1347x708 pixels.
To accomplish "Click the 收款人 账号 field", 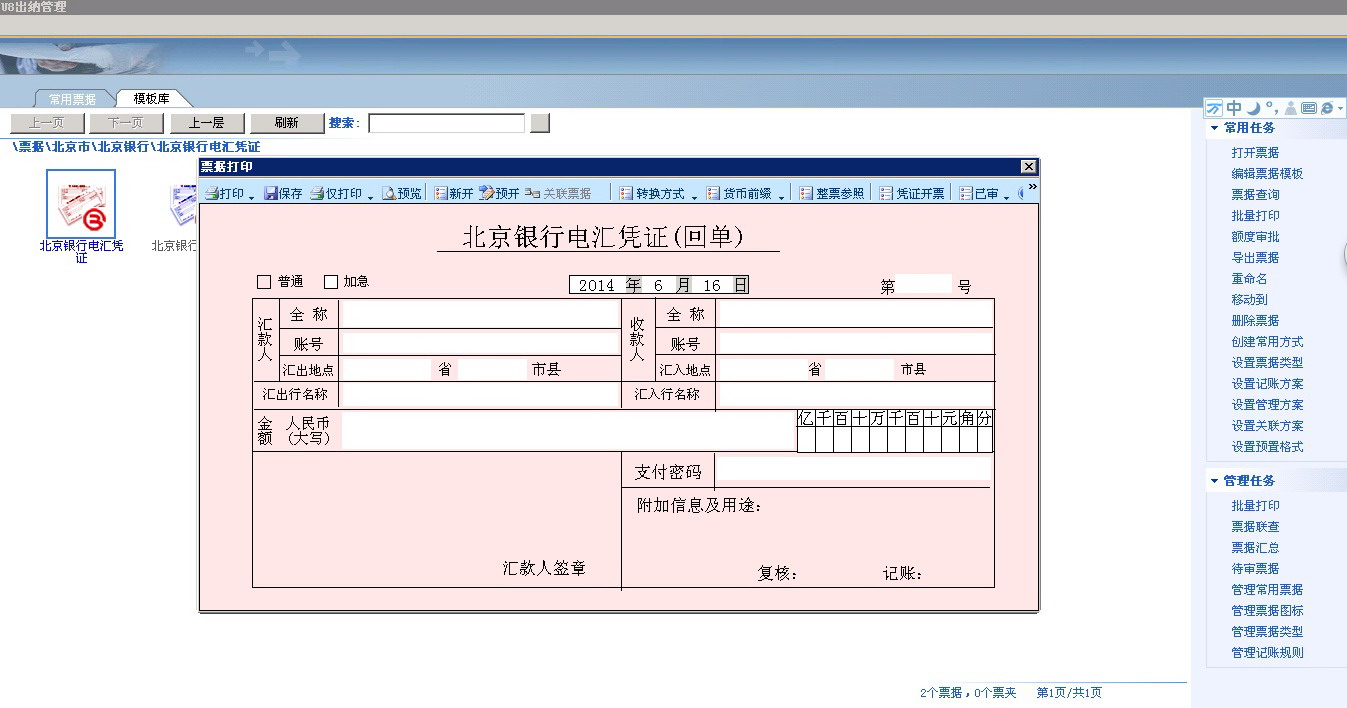I will pos(854,343).
